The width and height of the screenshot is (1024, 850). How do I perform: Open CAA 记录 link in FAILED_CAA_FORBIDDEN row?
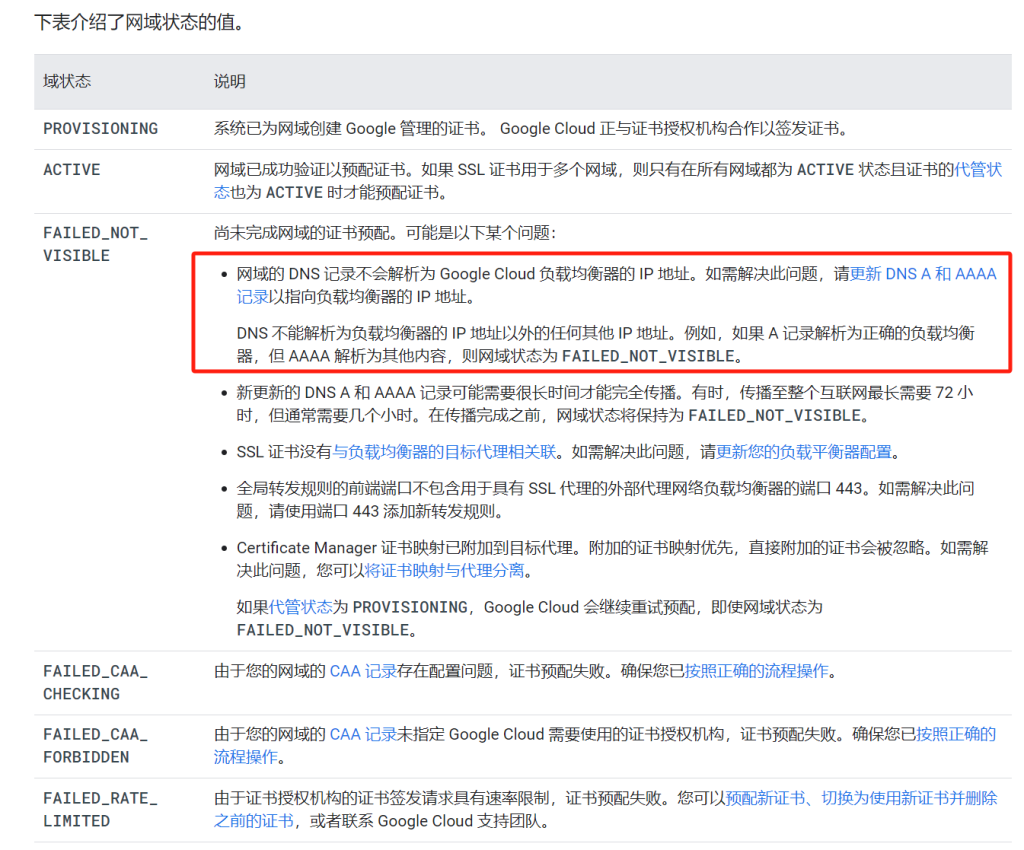(x=364, y=734)
